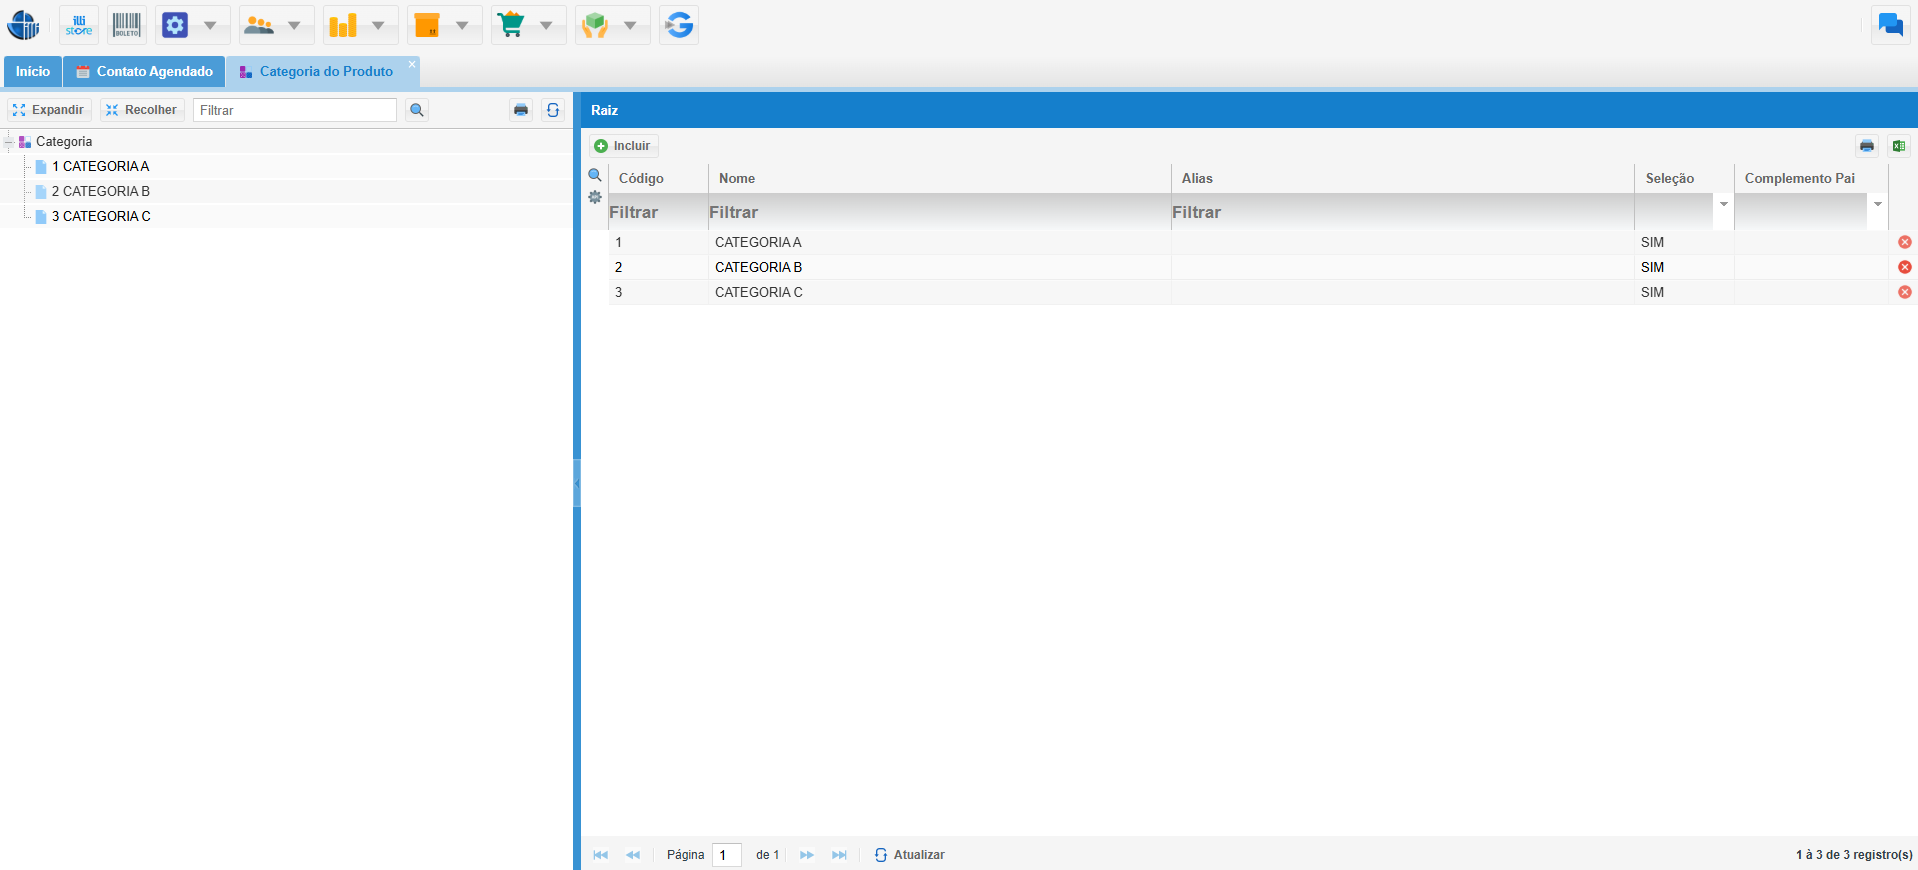This screenshot has height=870, width=1918.
Task: Refresh the category tree panel
Action: [553, 110]
